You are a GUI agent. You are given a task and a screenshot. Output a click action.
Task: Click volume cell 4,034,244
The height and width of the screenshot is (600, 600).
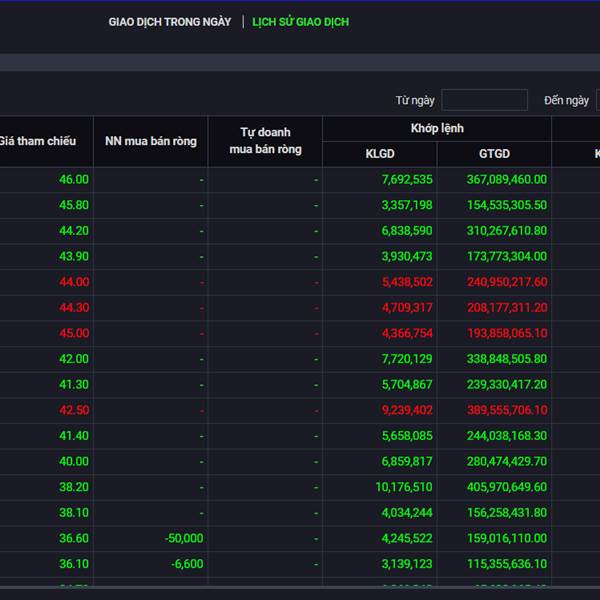point(407,513)
